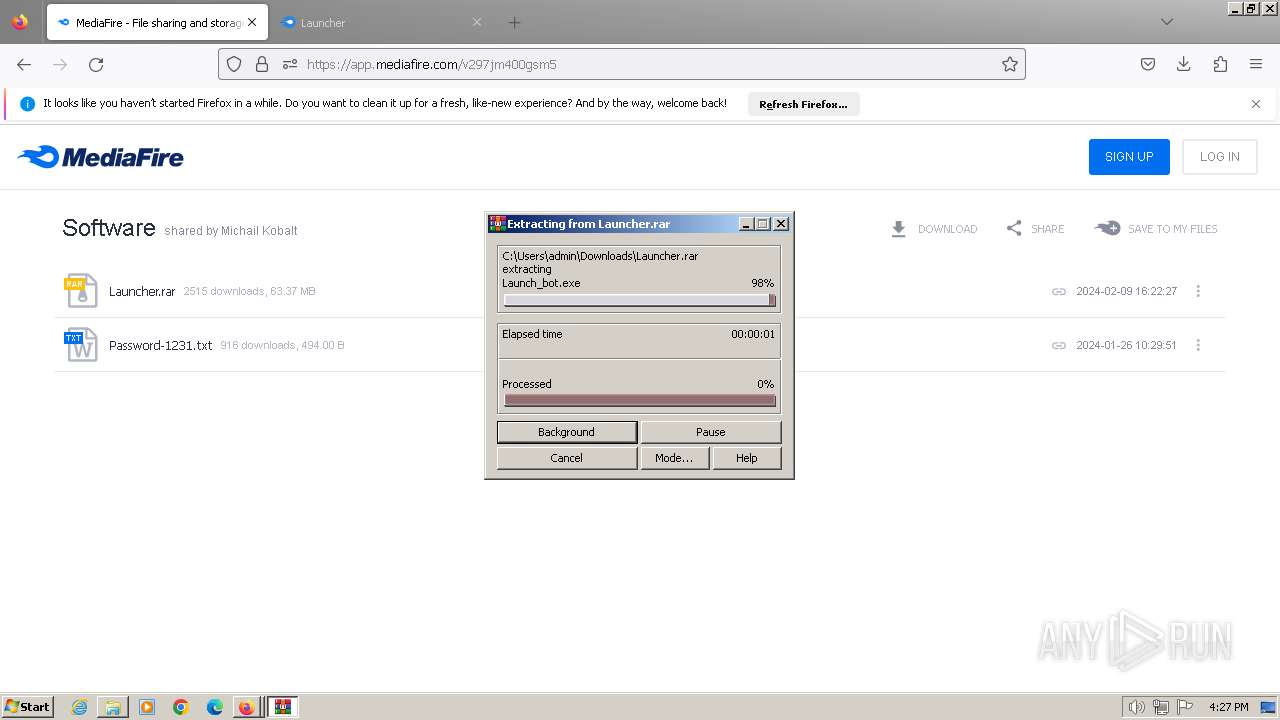Open the network tray icon
The width and height of the screenshot is (1280, 720).
(1161, 707)
